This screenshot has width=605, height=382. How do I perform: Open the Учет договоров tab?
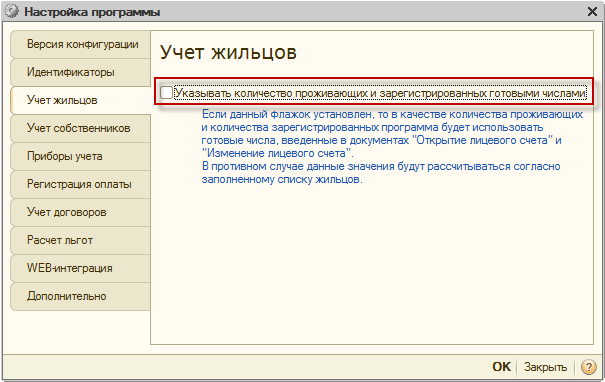click(81, 212)
